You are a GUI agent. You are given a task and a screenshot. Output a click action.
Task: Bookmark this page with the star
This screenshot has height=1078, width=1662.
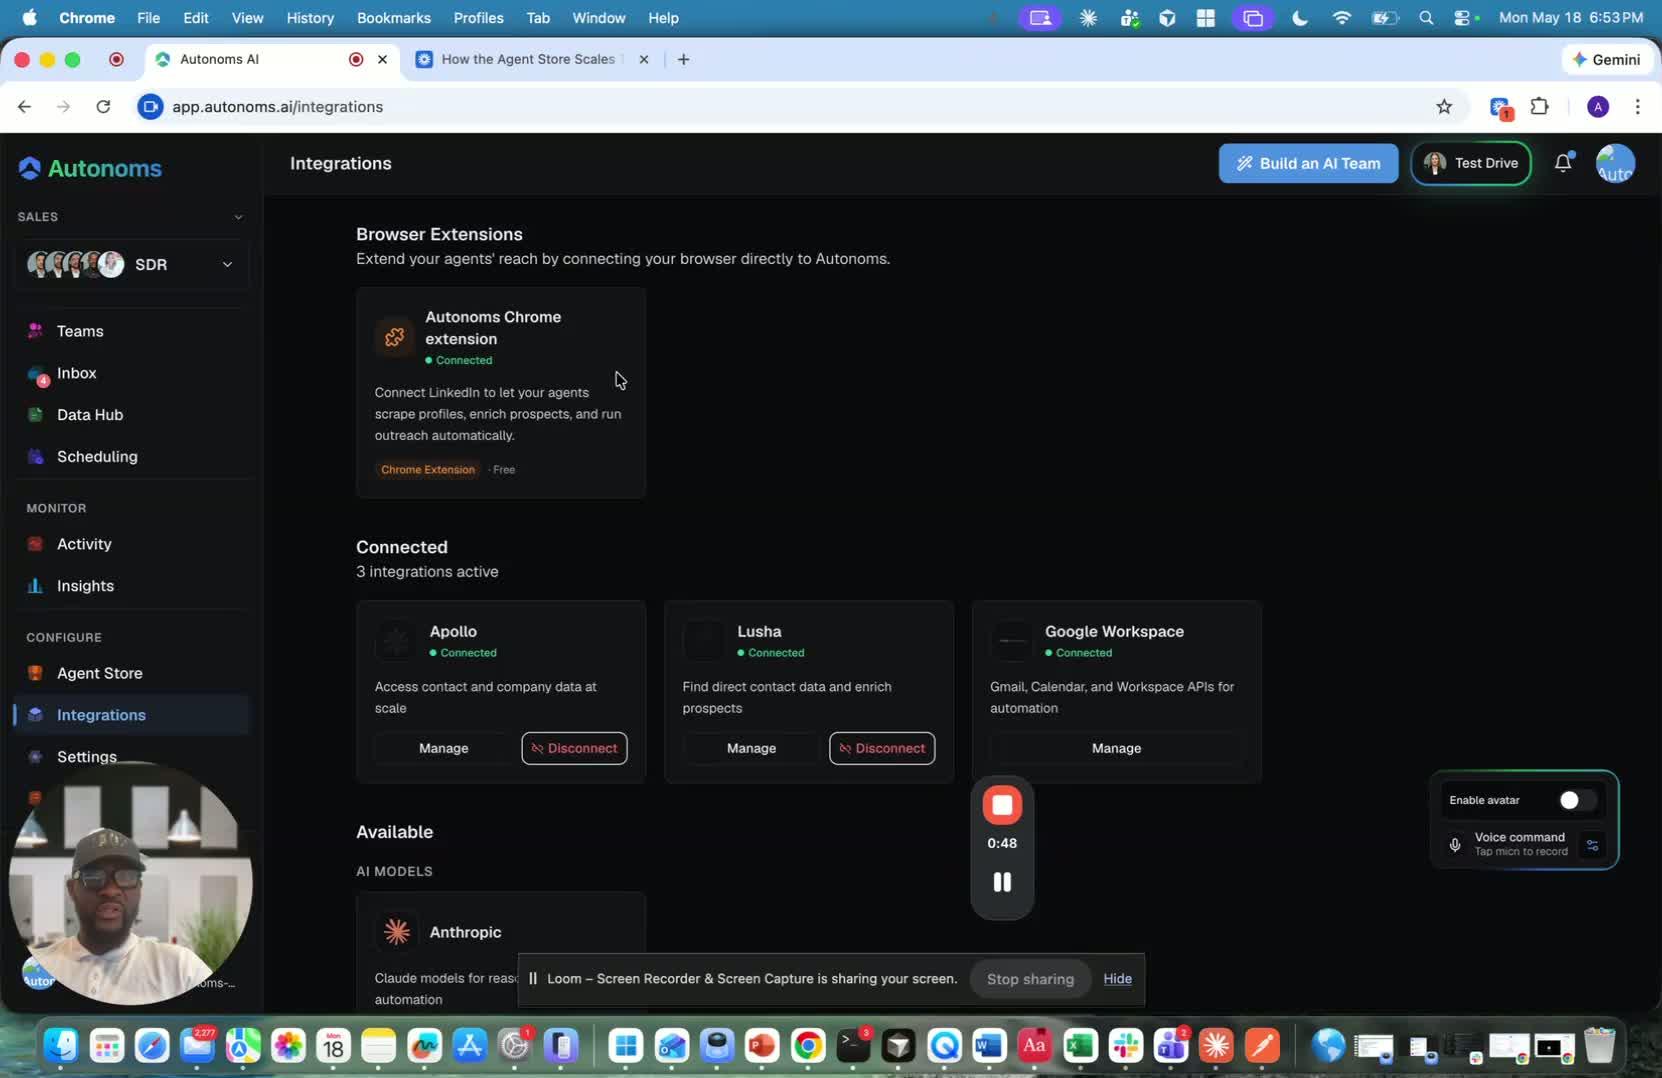click(1444, 107)
